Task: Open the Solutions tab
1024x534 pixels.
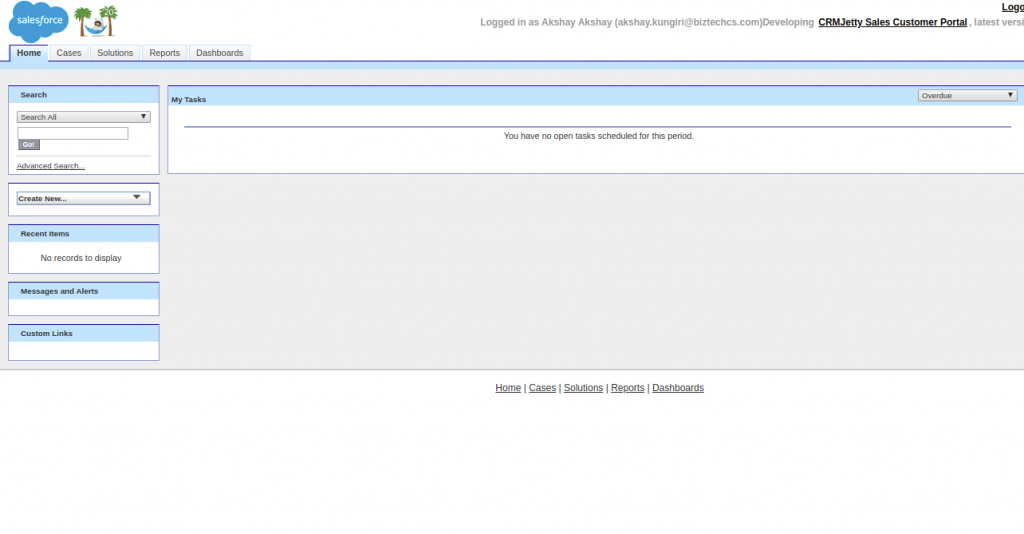Action: coord(115,53)
